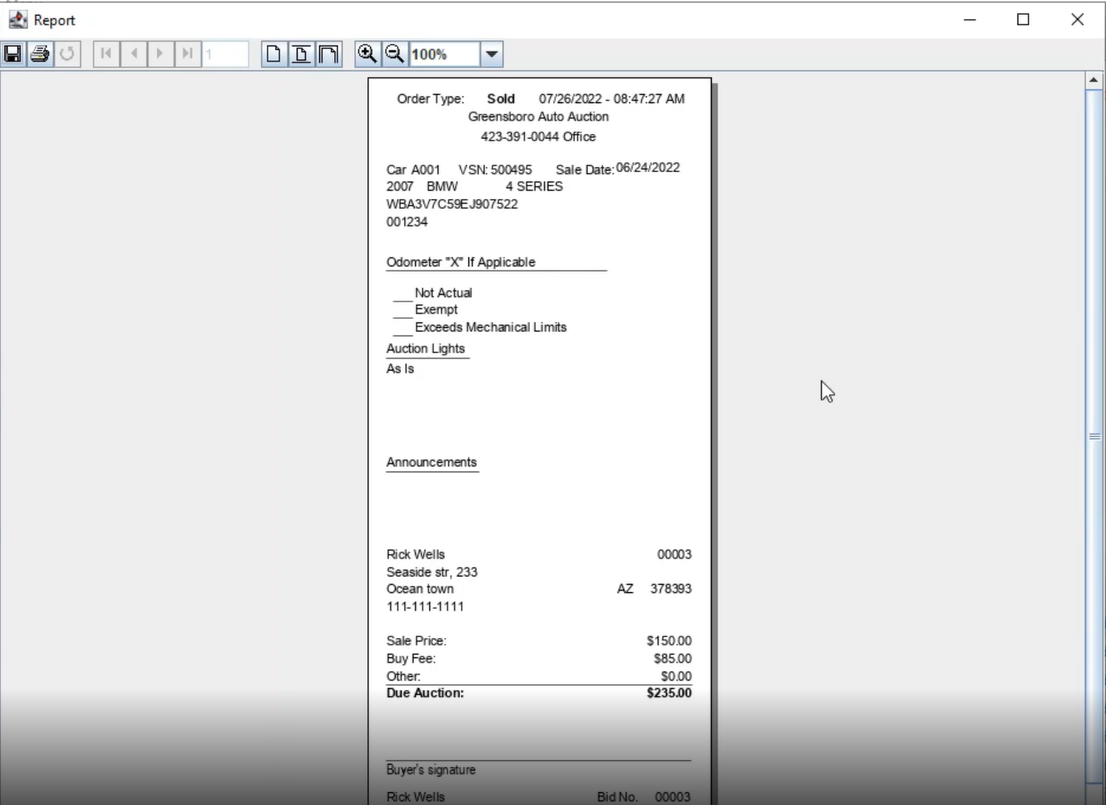The image size is (1106, 805).
Task: Zoom in with magnifier plus icon
Action: 367,54
